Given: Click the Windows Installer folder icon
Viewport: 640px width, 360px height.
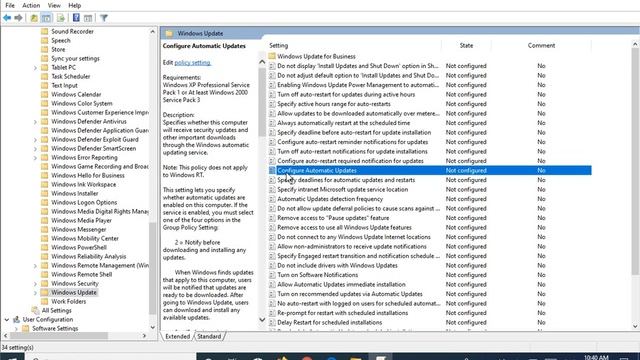Looking at the screenshot, I should pyautogui.click(x=45, y=193).
